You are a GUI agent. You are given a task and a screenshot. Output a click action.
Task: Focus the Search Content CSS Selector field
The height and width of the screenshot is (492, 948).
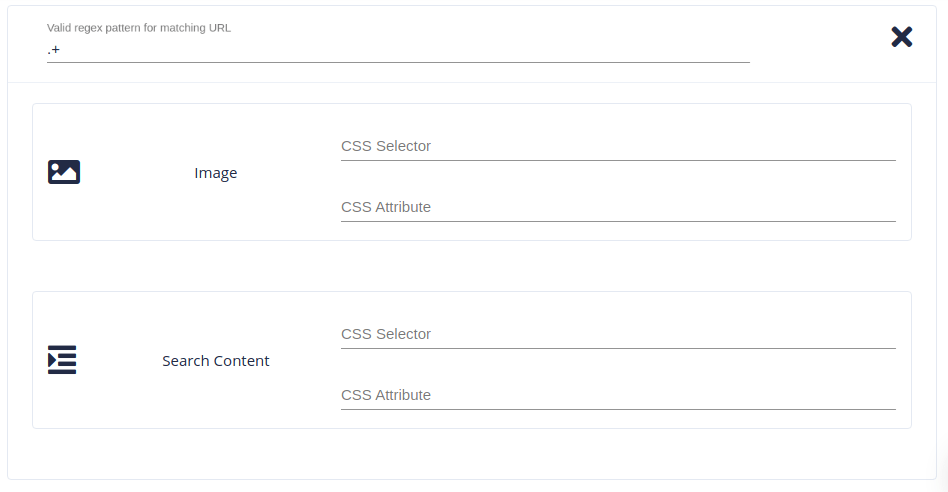pos(617,334)
